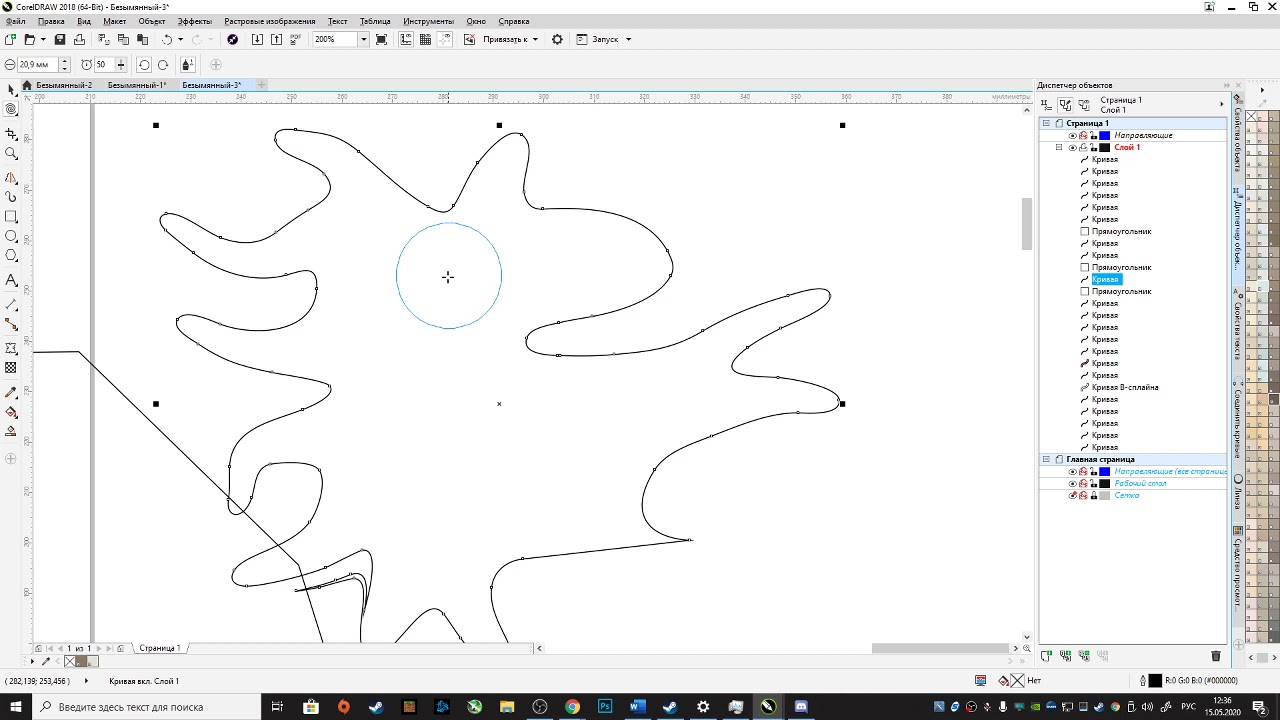1280x720 pixels.
Task: Click the Направляющие layer name
Action: click(x=1143, y=135)
